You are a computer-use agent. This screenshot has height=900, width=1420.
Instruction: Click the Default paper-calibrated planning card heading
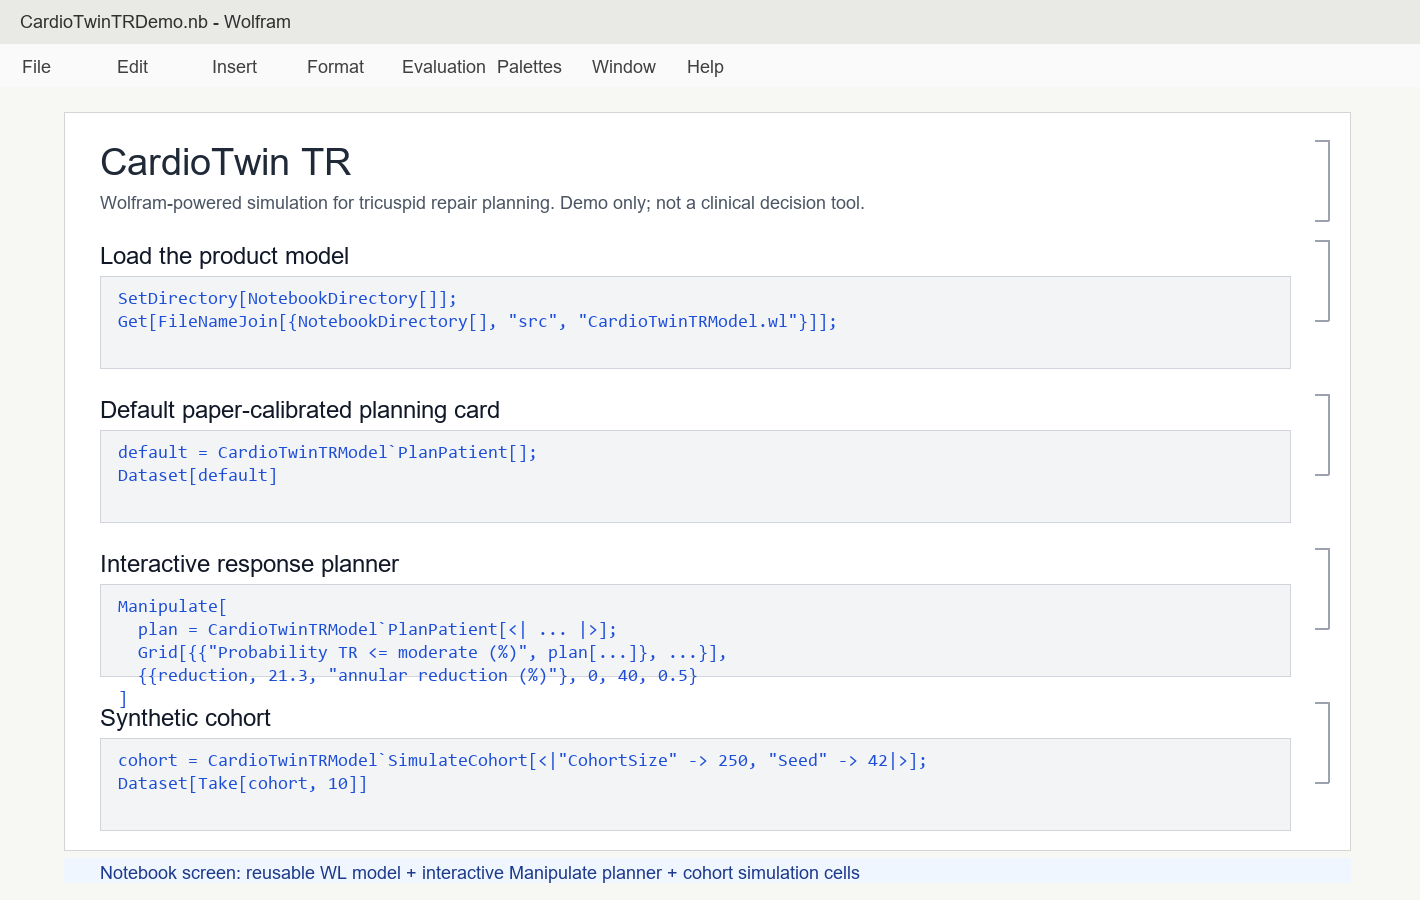coord(300,410)
